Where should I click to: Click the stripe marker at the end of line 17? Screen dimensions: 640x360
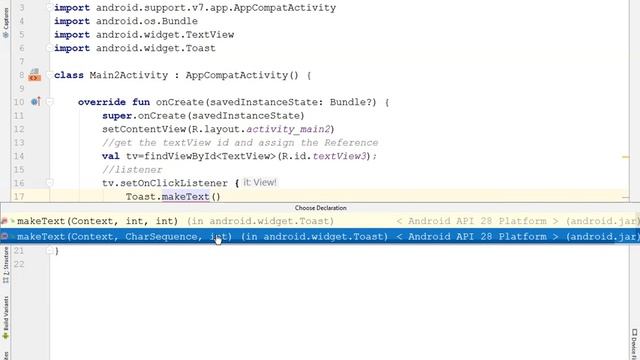coord(625,197)
